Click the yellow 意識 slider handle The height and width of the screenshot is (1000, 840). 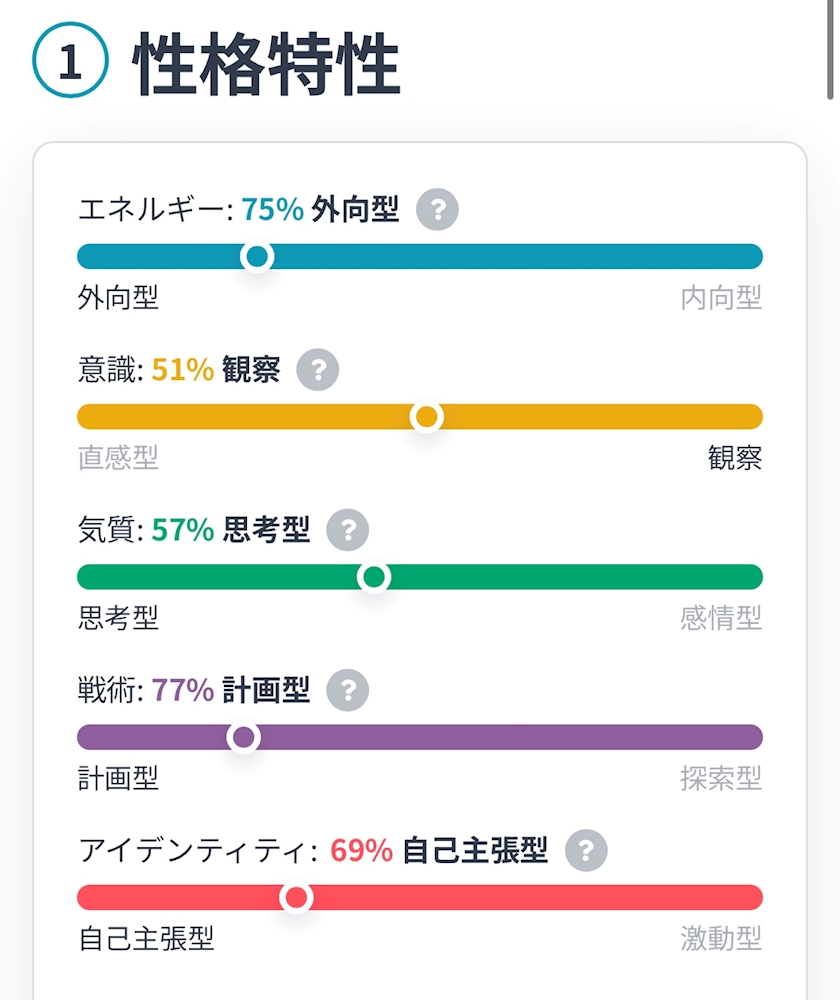(x=427, y=416)
